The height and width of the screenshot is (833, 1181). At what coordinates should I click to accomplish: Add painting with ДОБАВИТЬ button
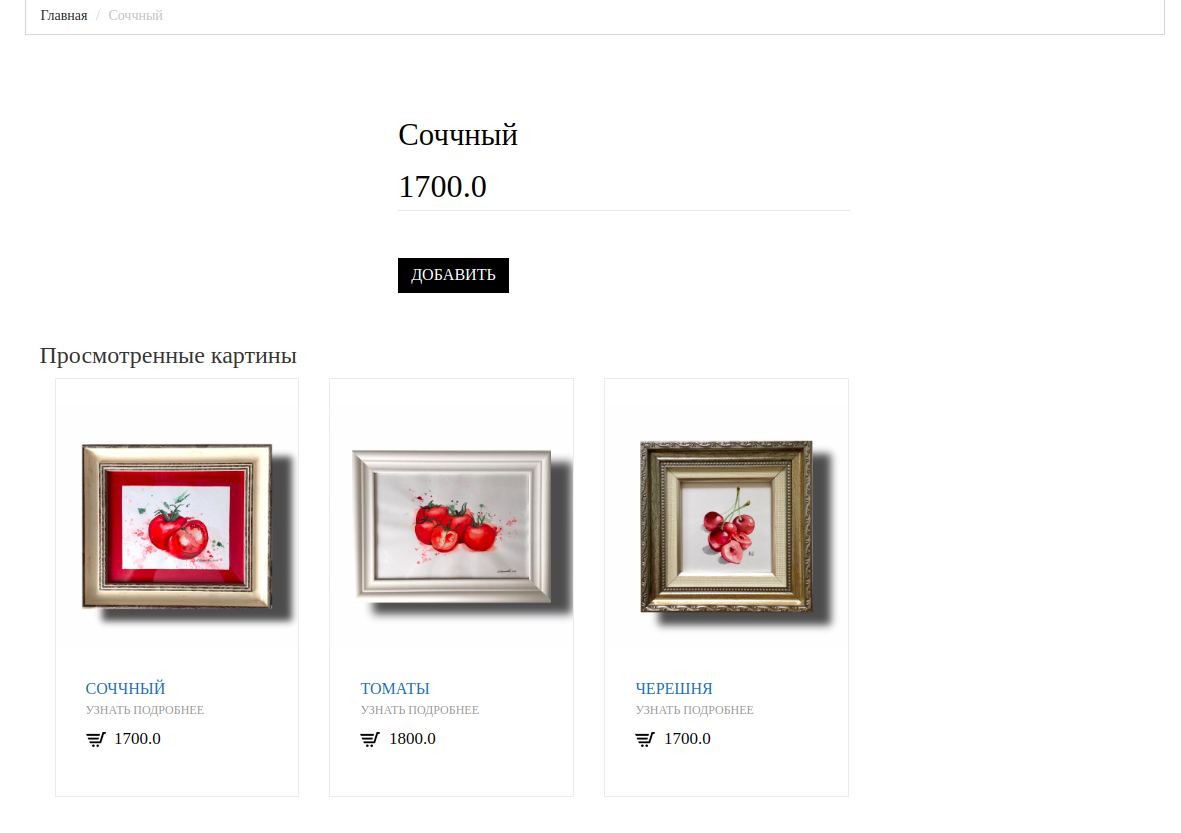pyautogui.click(x=453, y=275)
